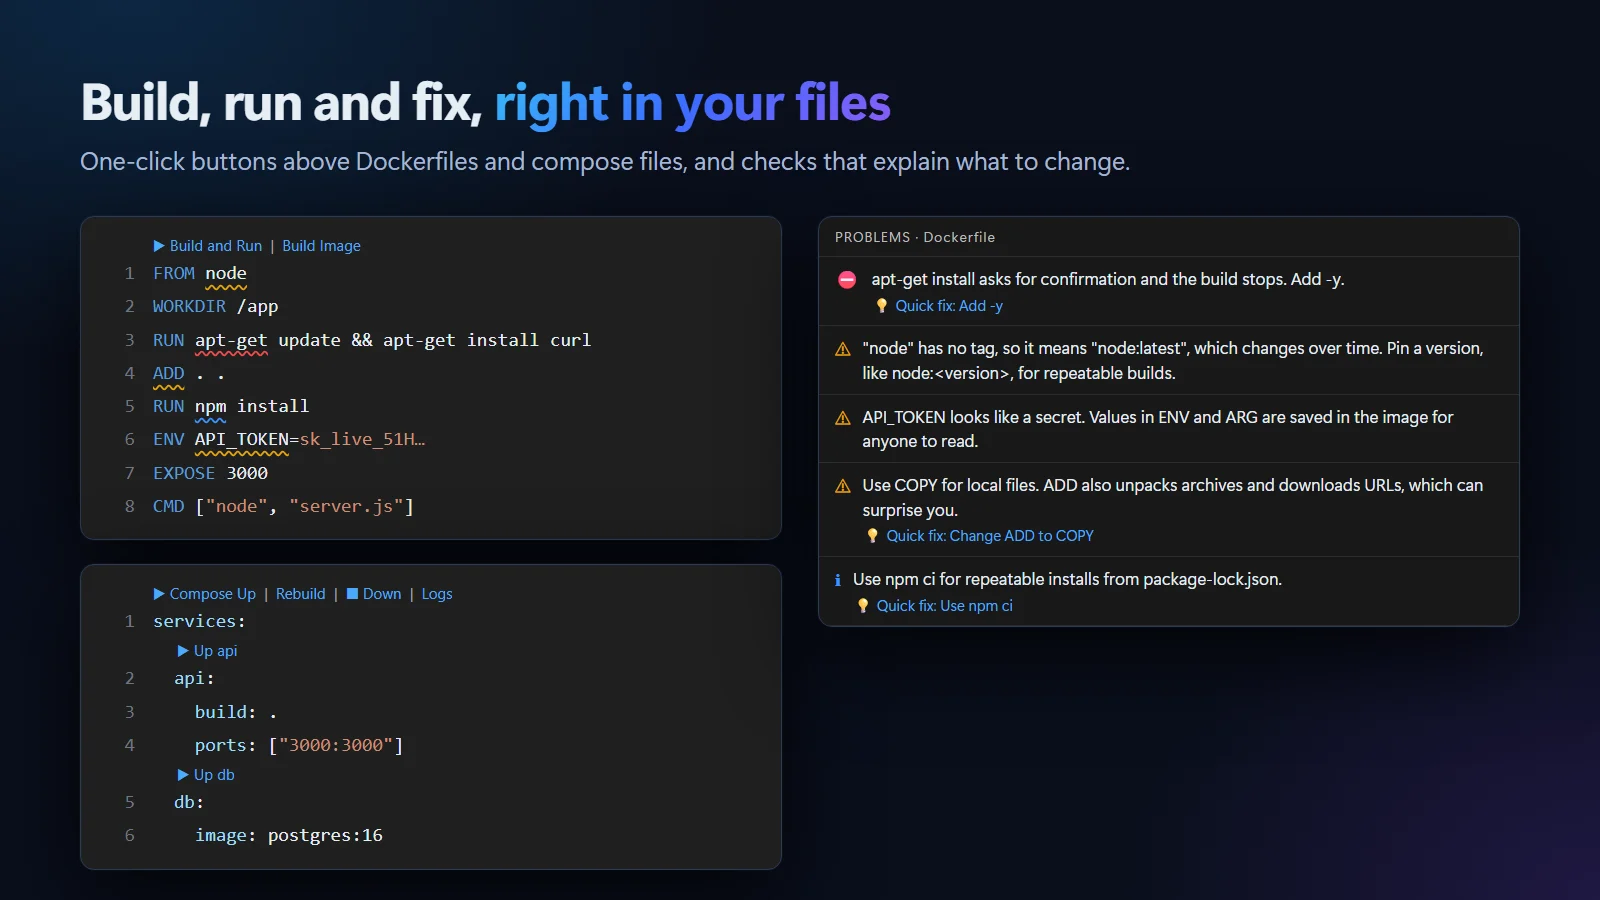Start services with Compose Up
The height and width of the screenshot is (900, 1600).
click(x=204, y=594)
